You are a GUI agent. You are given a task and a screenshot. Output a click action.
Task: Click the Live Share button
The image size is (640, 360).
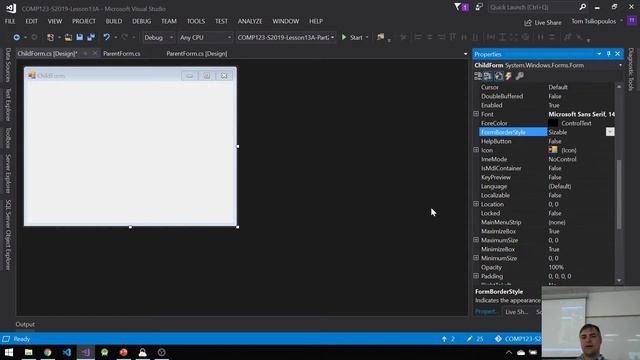pyautogui.click(x=543, y=22)
